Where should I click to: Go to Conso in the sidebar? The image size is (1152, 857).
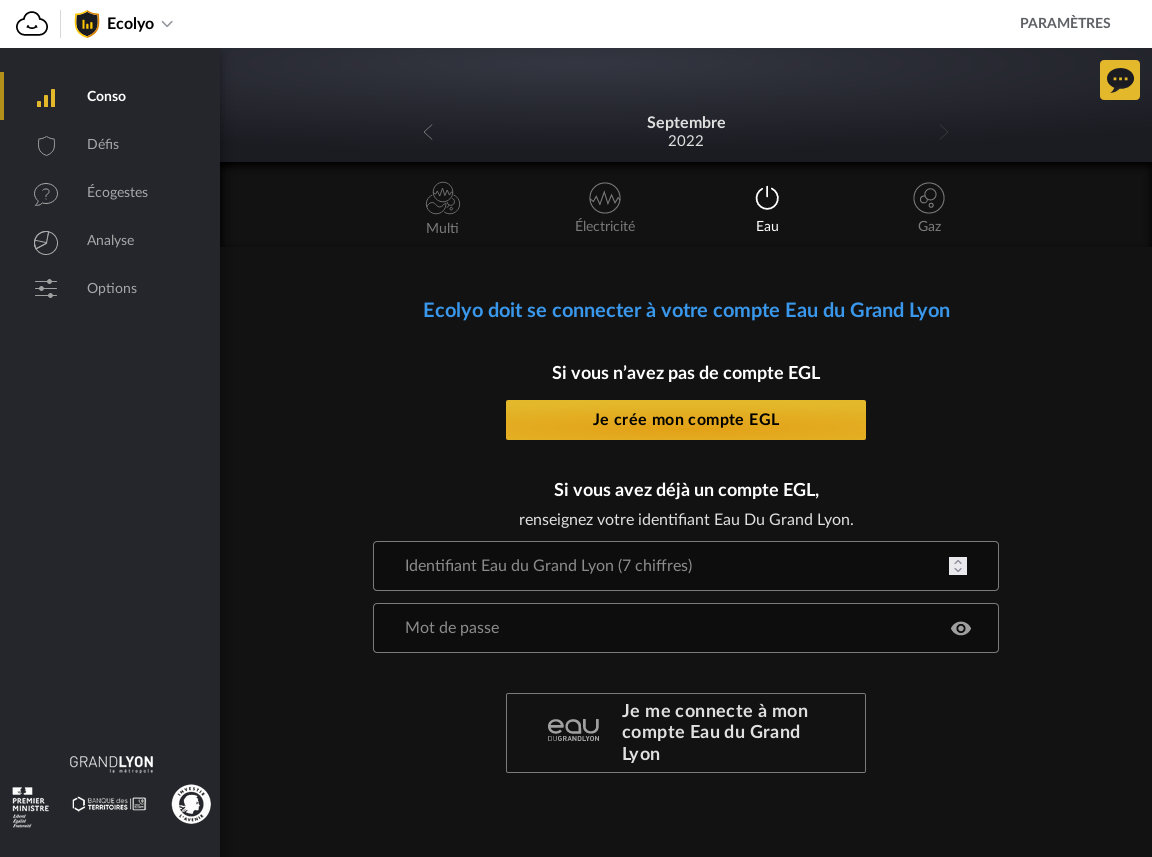coord(110,96)
